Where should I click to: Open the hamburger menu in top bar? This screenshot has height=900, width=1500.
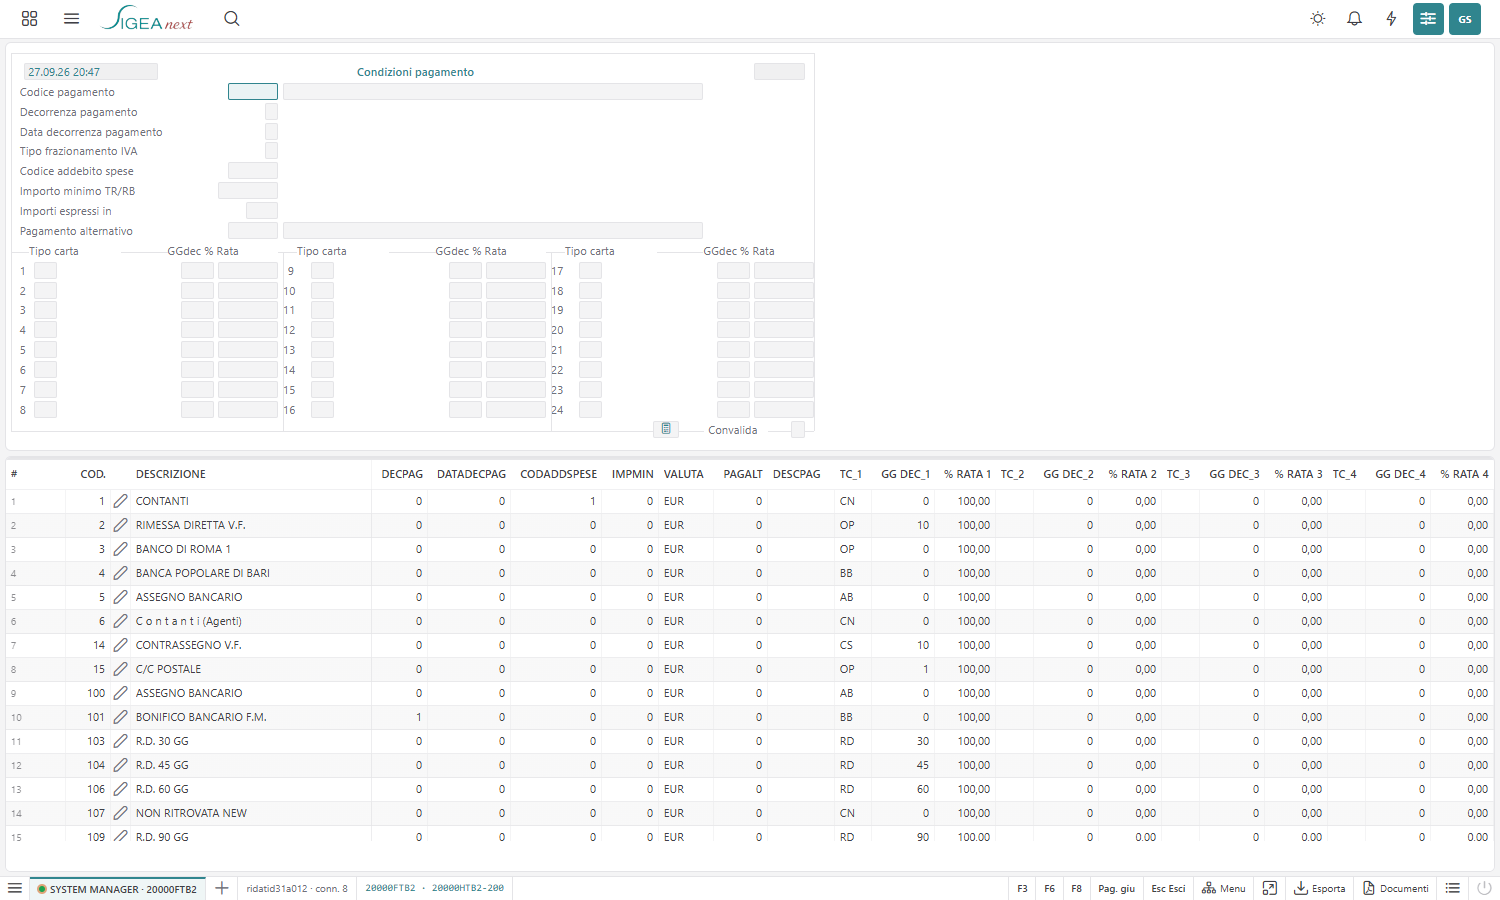click(71, 19)
